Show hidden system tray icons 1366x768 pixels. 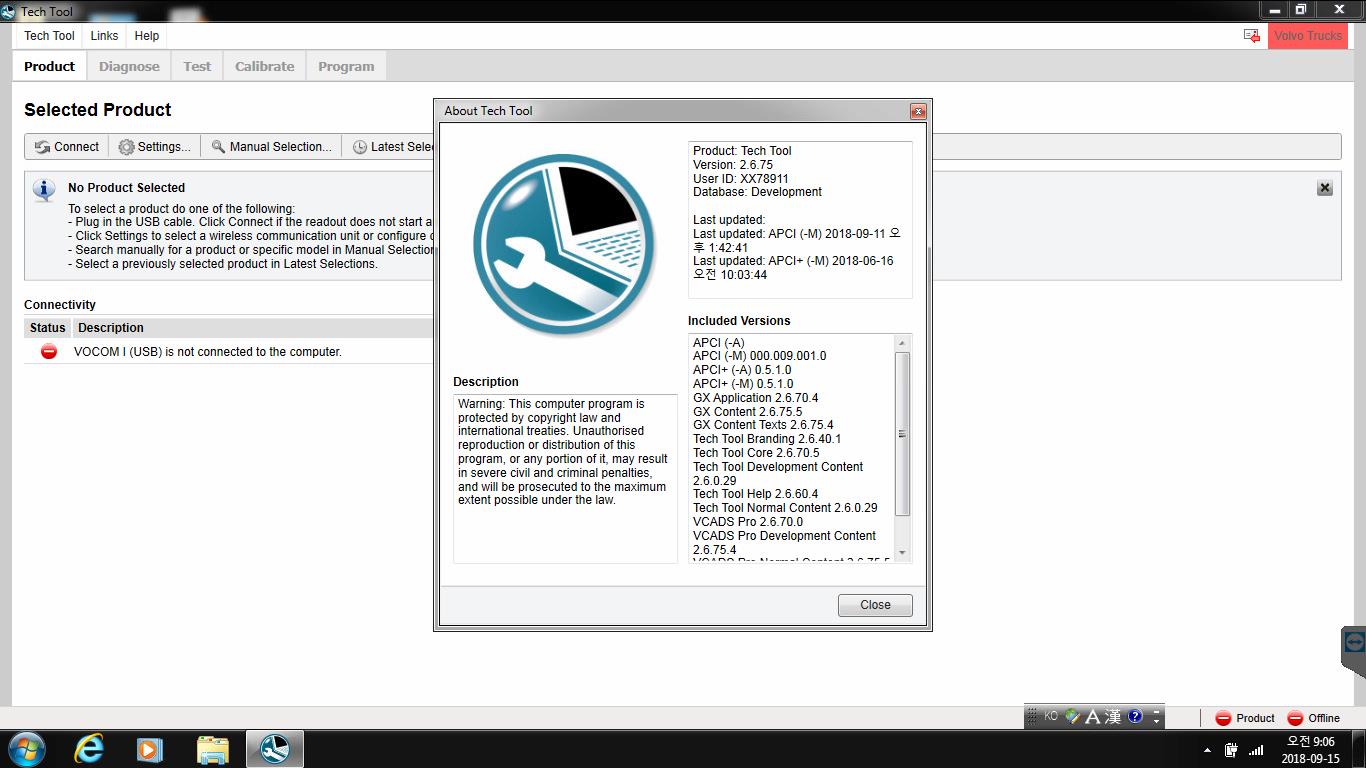[1207, 750]
